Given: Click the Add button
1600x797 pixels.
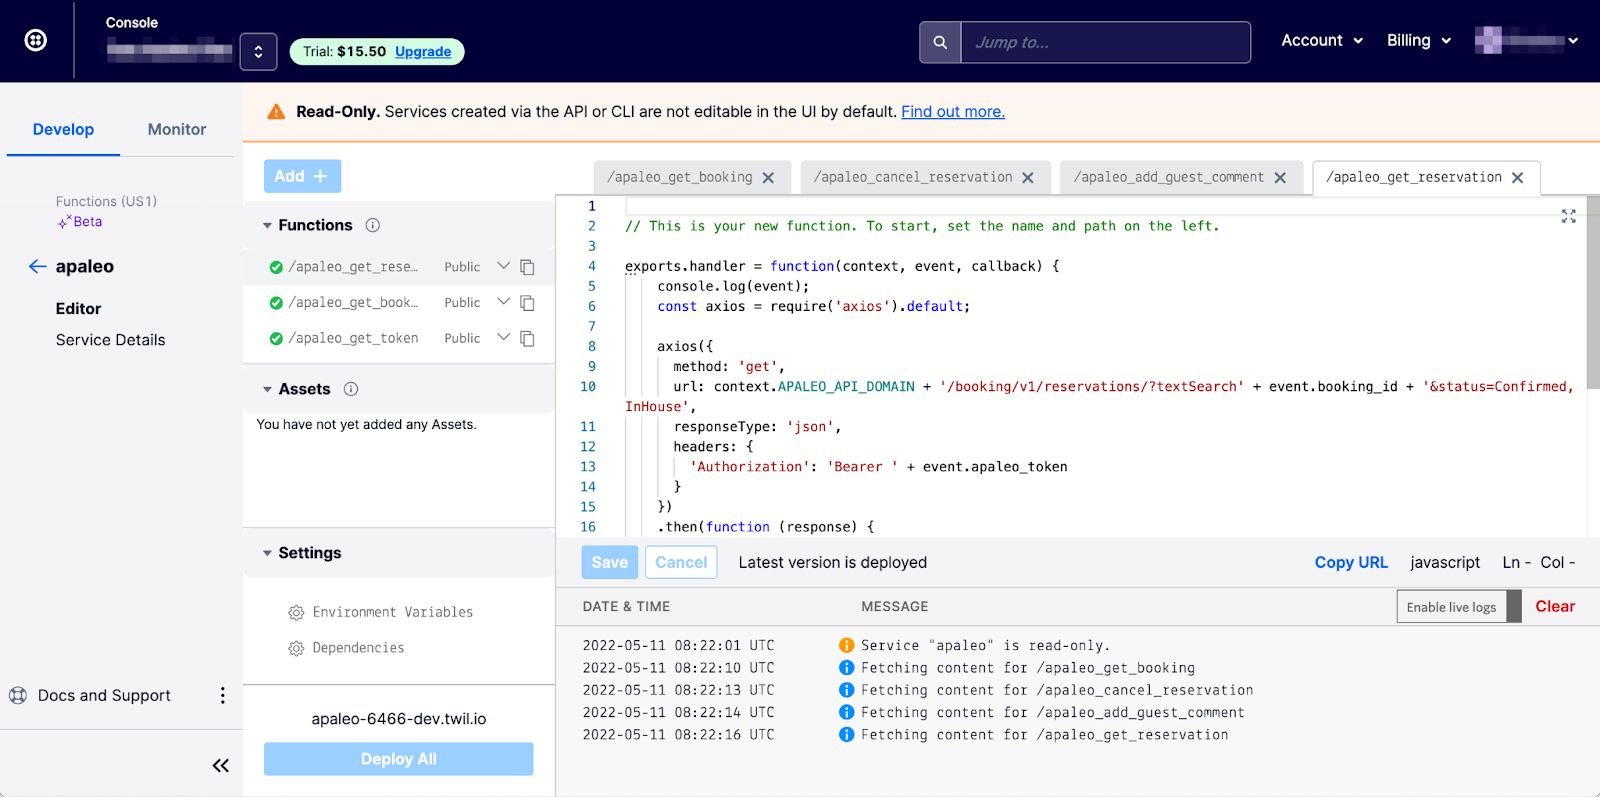Looking at the screenshot, I should (302, 176).
